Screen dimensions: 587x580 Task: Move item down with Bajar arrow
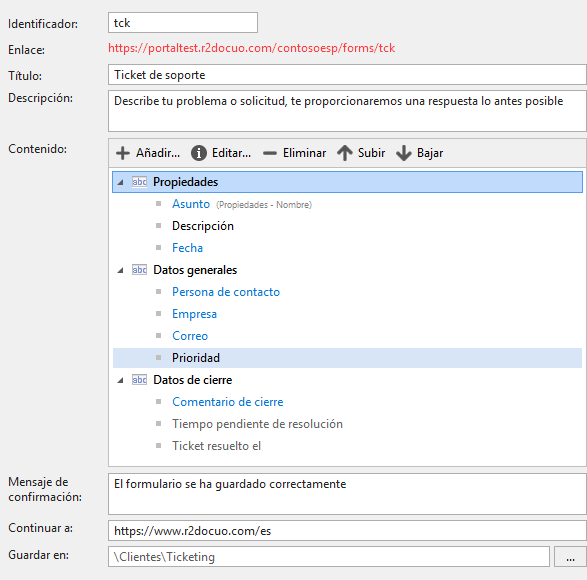pyautogui.click(x=404, y=153)
